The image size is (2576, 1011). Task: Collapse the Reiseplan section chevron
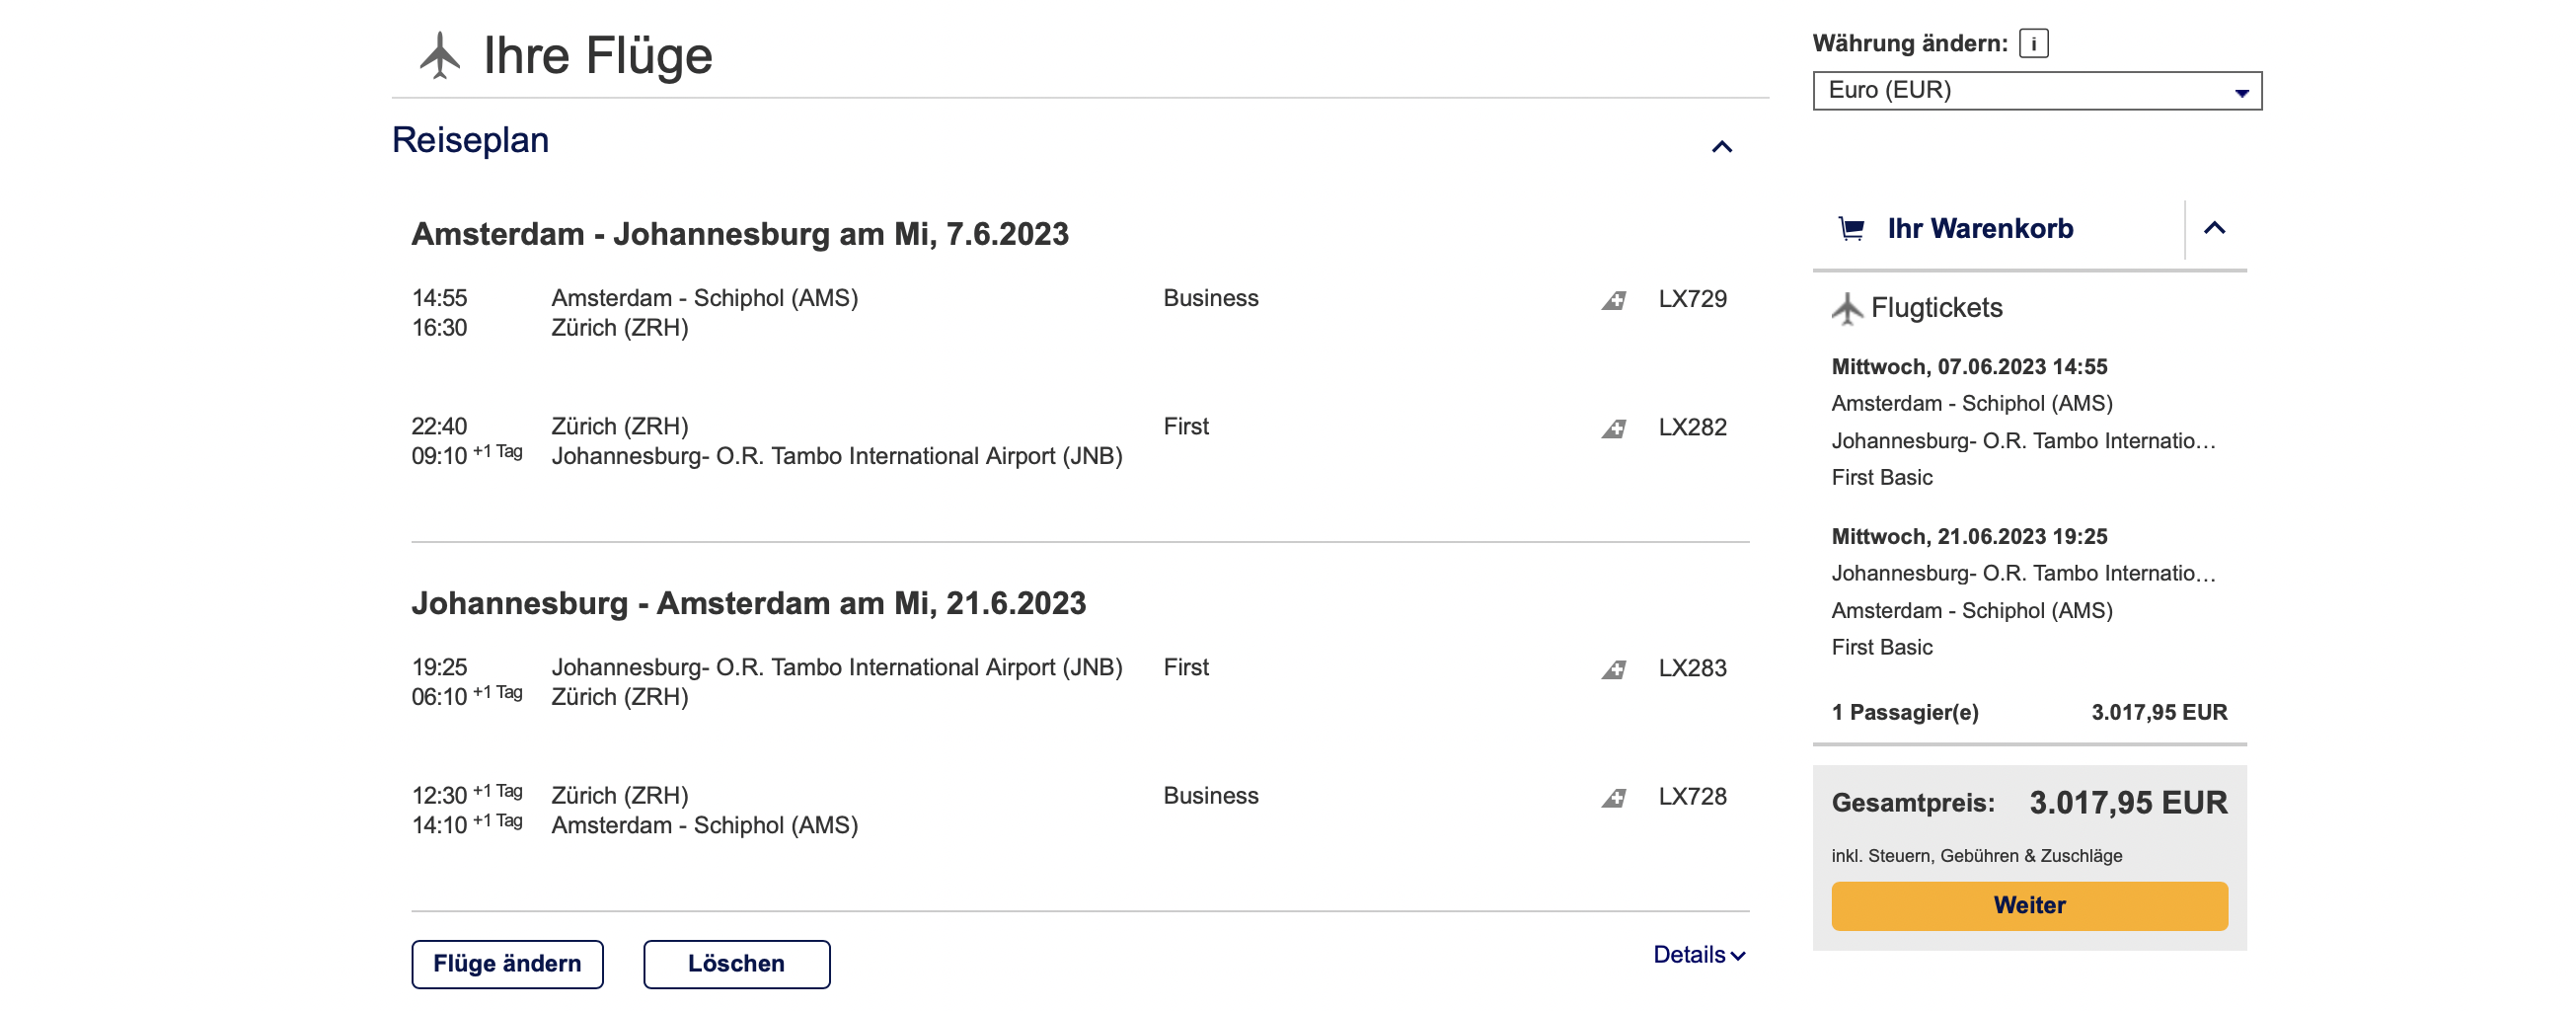(x=1721, y=147)
